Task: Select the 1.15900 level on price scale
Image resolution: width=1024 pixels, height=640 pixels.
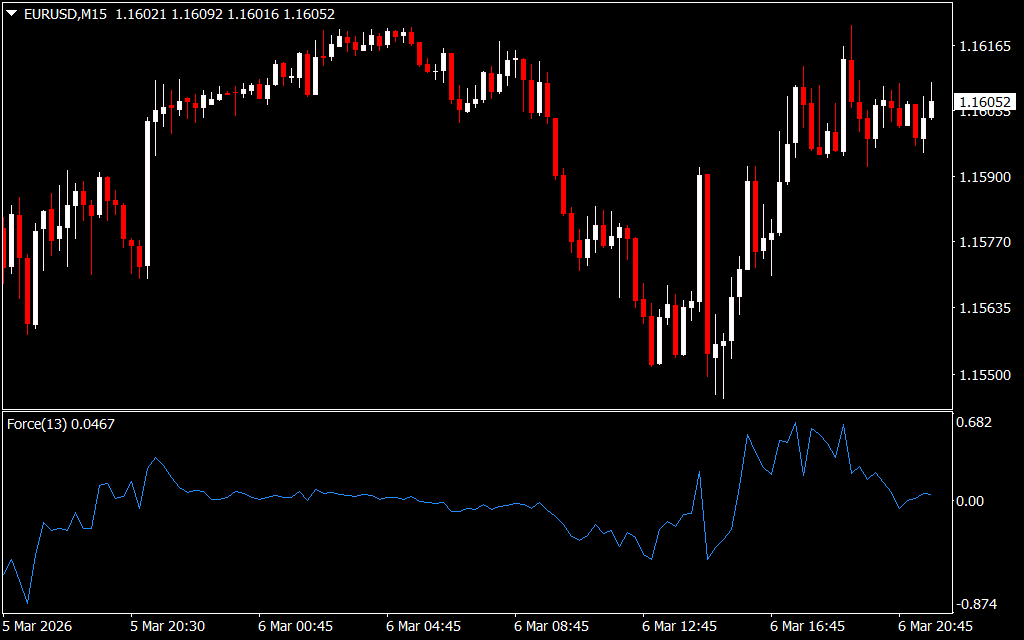Action: point(984,177)
